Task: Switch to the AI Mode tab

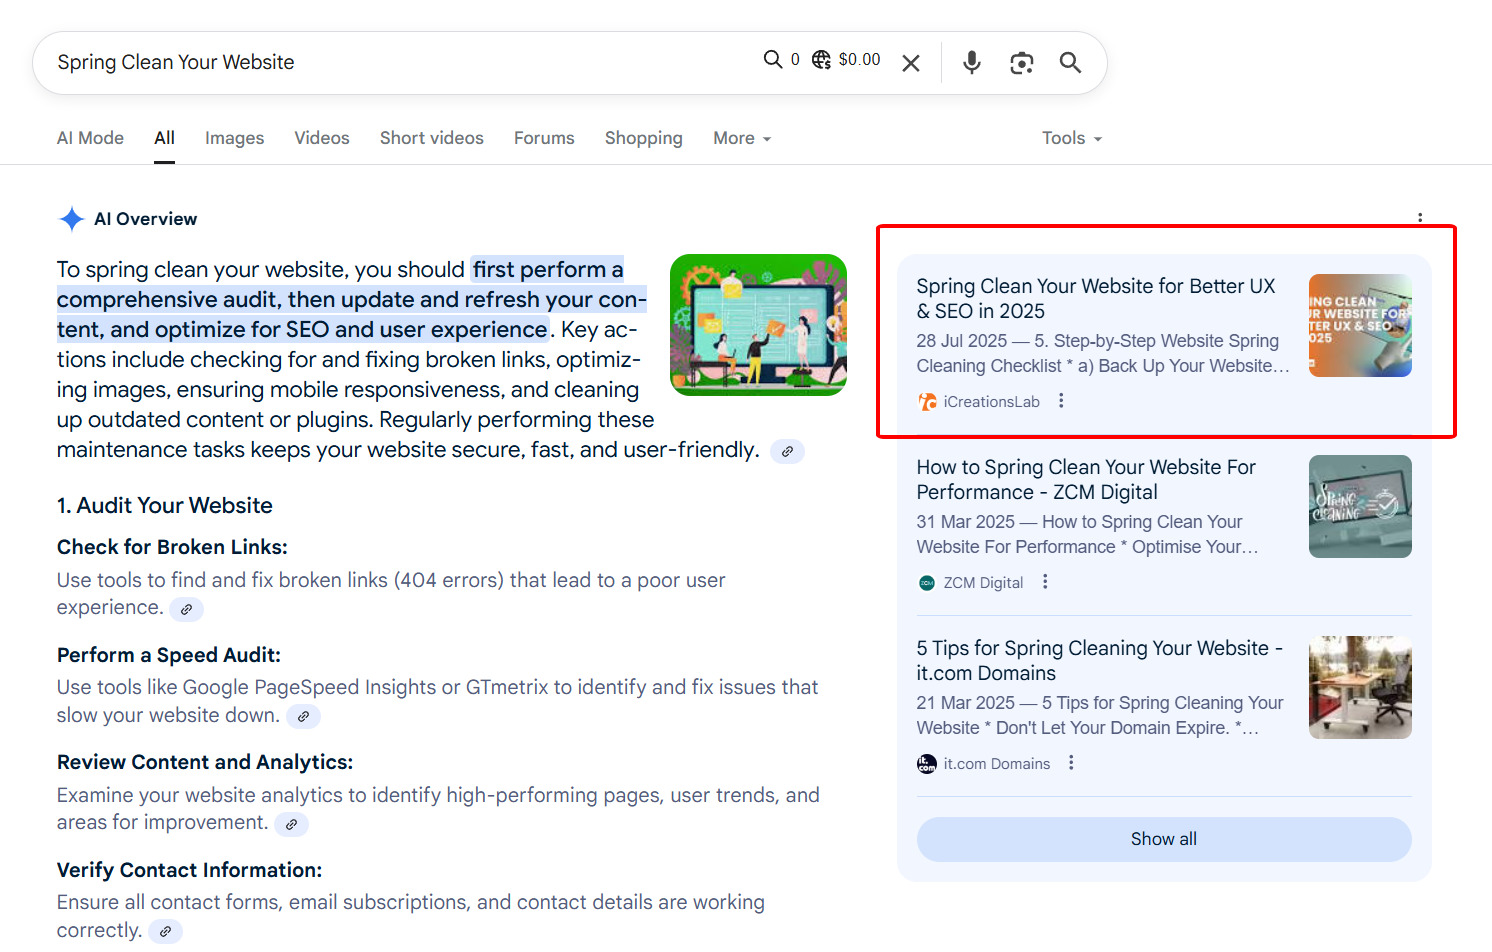Action: 90,138
